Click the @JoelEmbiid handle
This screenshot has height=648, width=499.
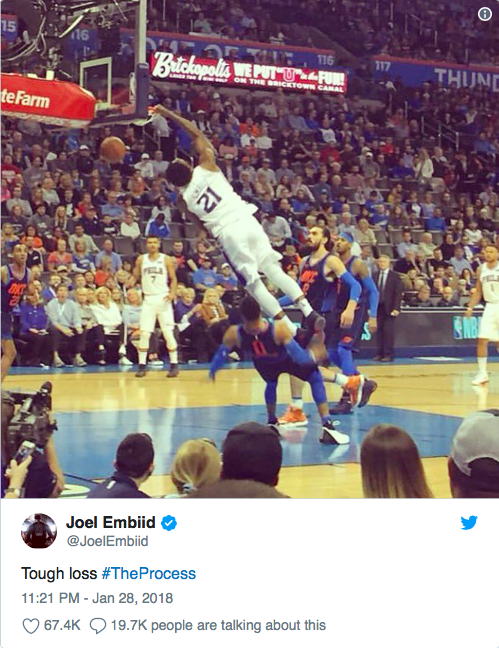tap(107, 541)
